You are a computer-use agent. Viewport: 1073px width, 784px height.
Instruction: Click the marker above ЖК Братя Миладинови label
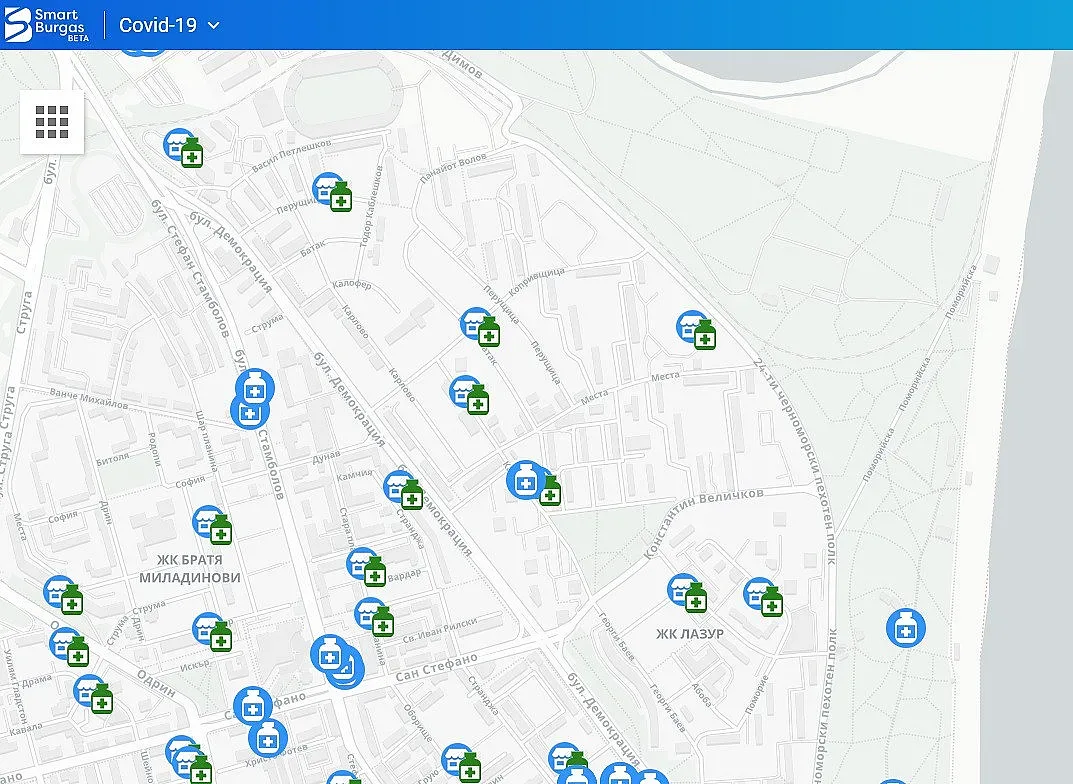(212, 523)
